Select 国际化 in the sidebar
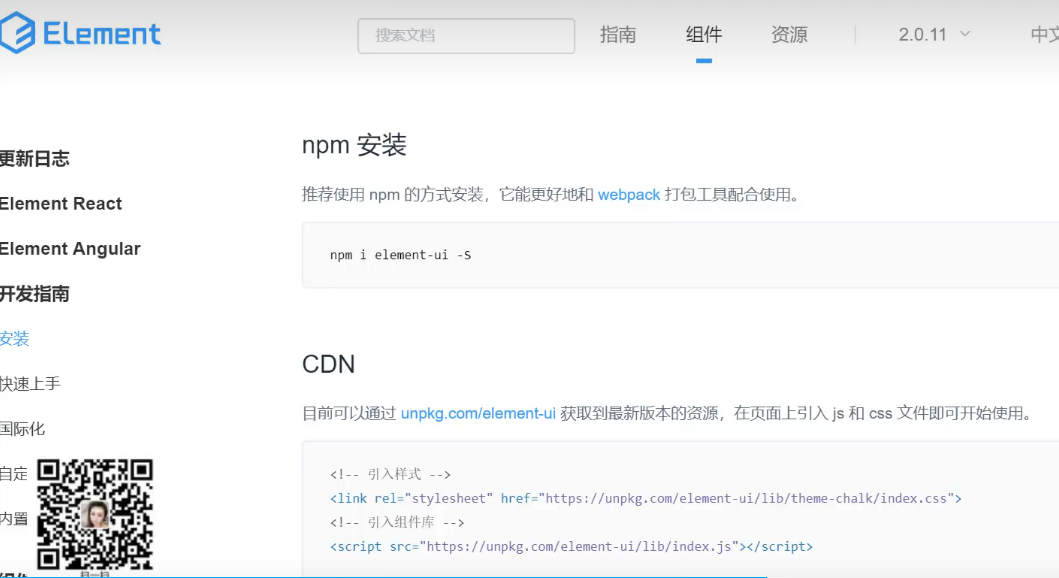This screenshot has height=578, width=1059. point(22,429)
